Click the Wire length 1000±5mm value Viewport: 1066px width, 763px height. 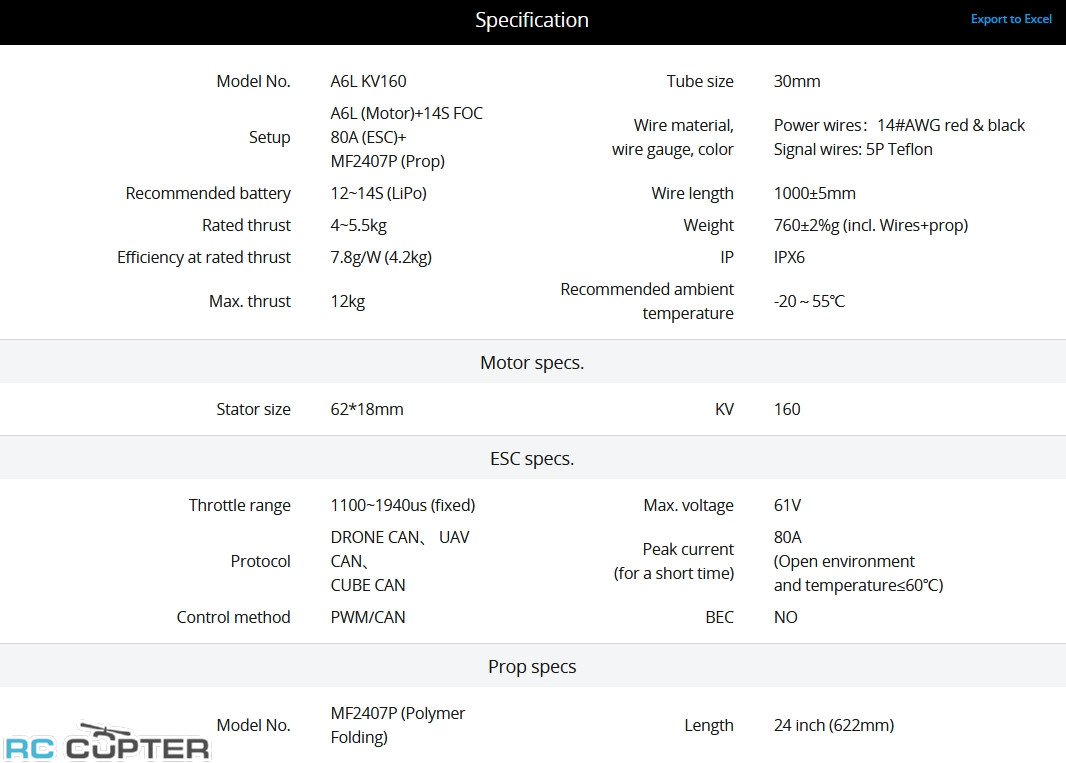(x=814, y=193)
